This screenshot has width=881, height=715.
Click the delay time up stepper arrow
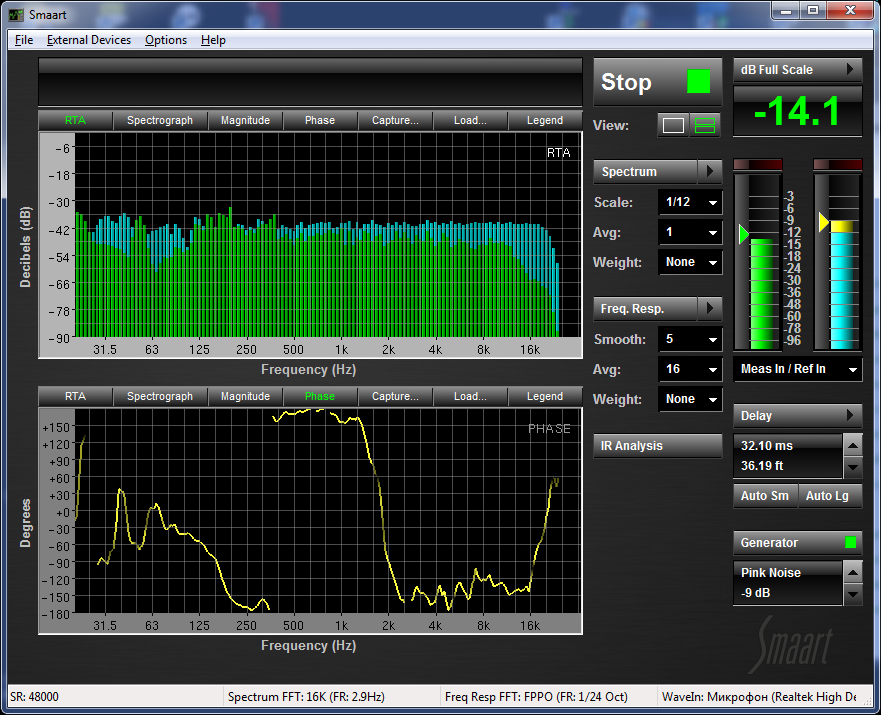click(852, 445)
